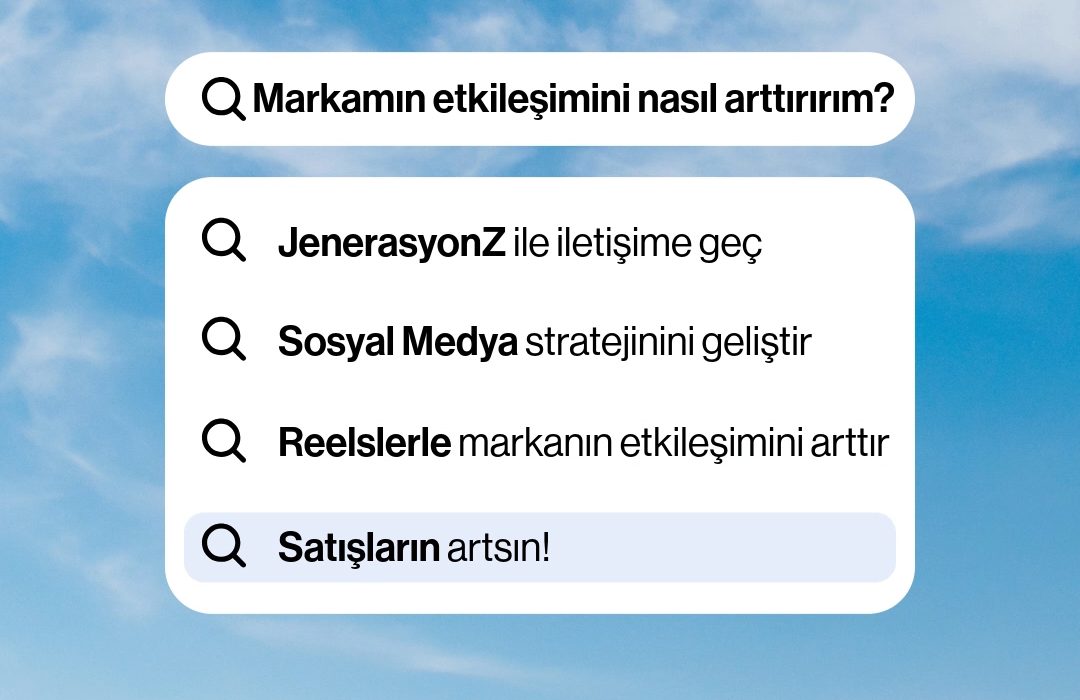This screenshot has width=1080, height=700.
Task: Click empty space right of 'Satışların artsın!' row
Action: pyautogui.click(x=723, y=547)
